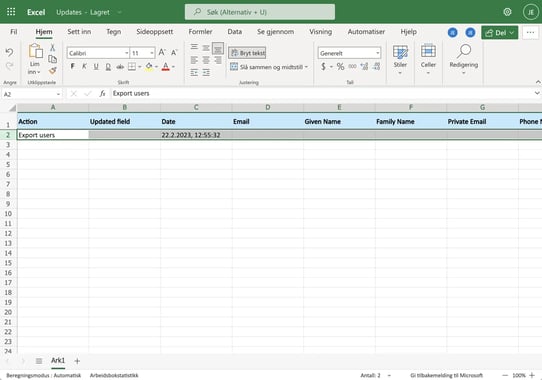Apply thousands separator 000 icon

click(x=352, y=66)
